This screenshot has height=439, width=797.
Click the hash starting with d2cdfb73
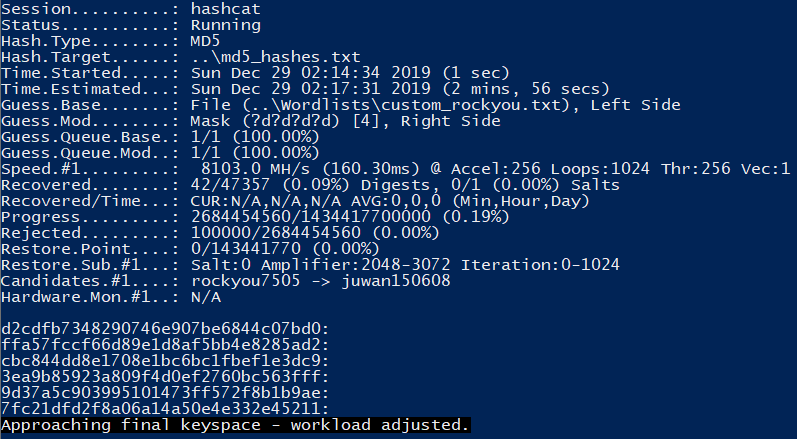point(167,329)
